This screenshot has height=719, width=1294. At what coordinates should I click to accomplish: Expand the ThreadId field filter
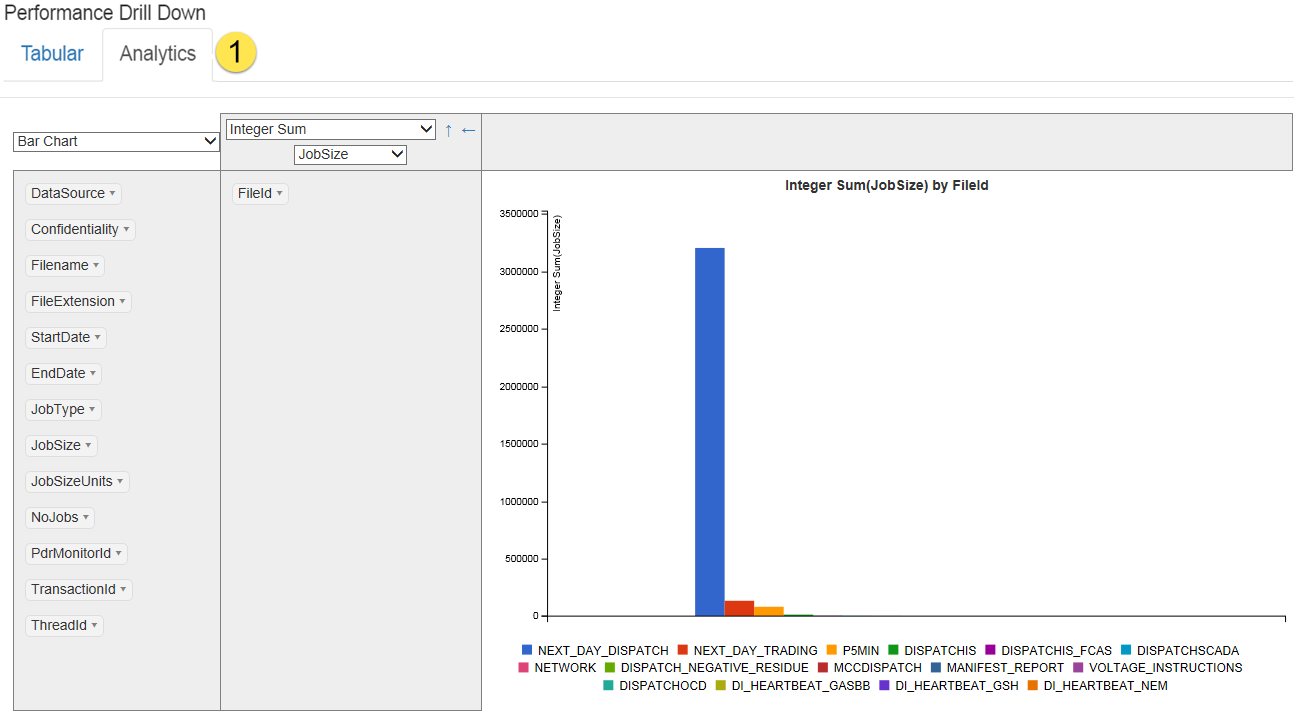[95, 626]
